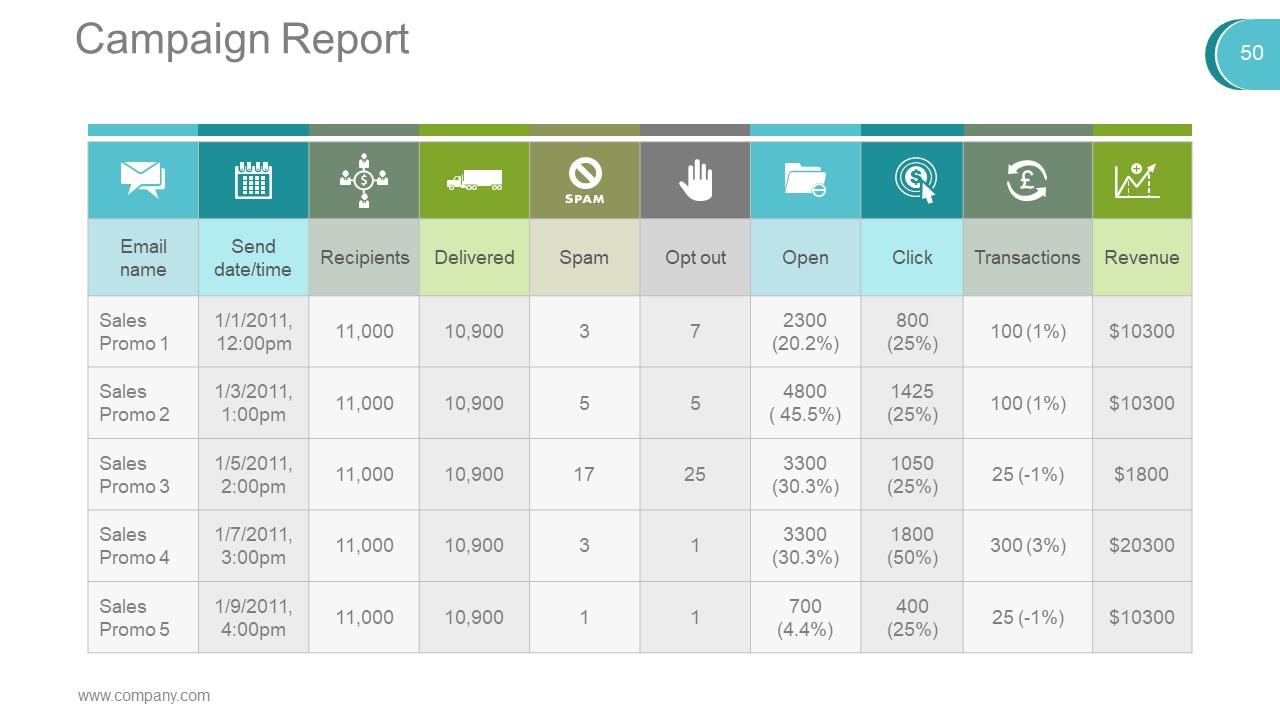
Task: Click the recipients people network icon
Action: pyautogui.click(x=364, y=180)
